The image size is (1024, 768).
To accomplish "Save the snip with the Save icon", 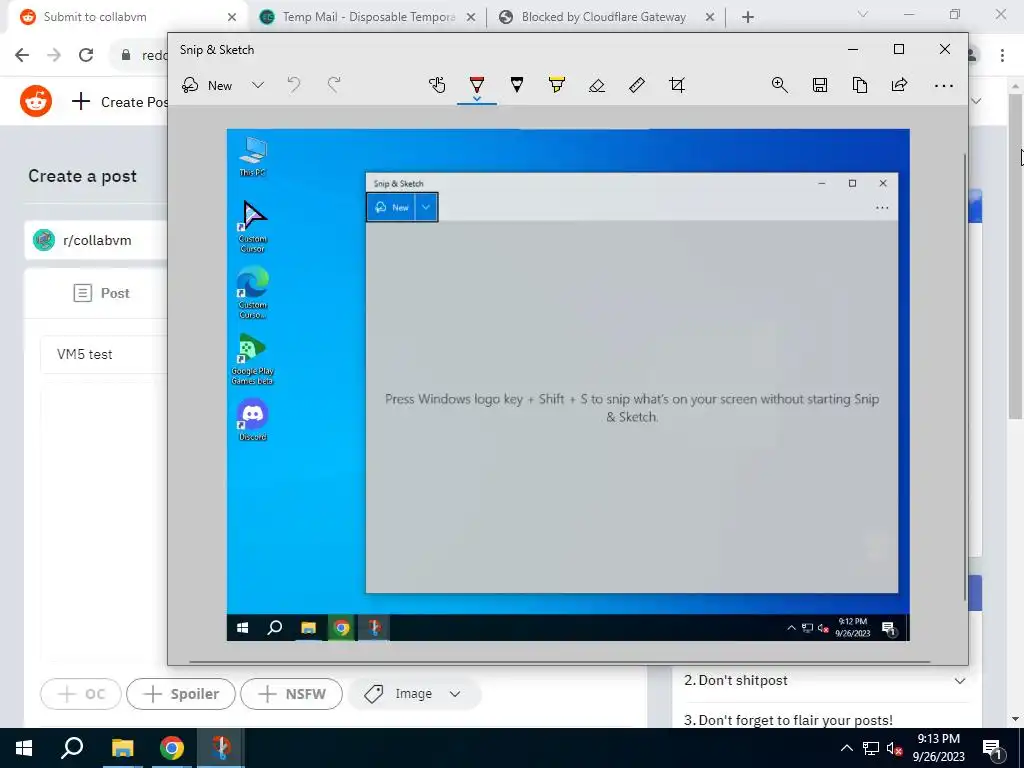I will (x=820, y=85).
